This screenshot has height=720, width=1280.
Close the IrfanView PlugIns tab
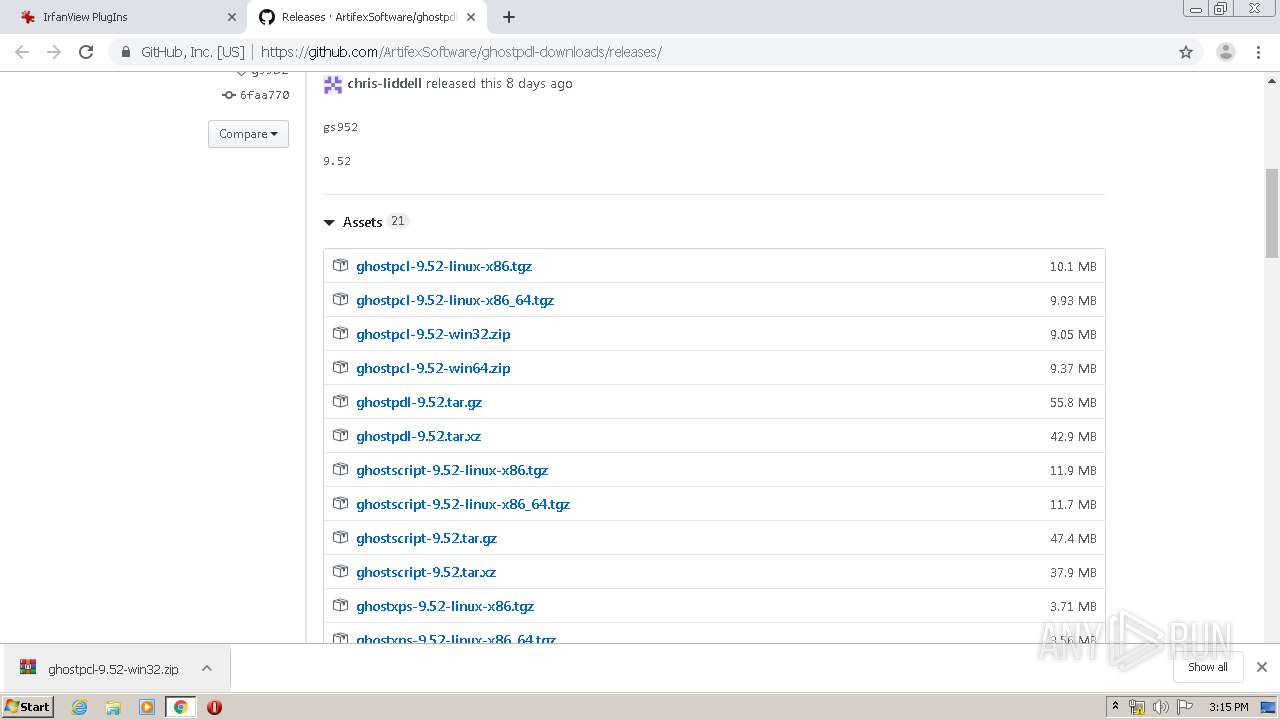[232, 17]
